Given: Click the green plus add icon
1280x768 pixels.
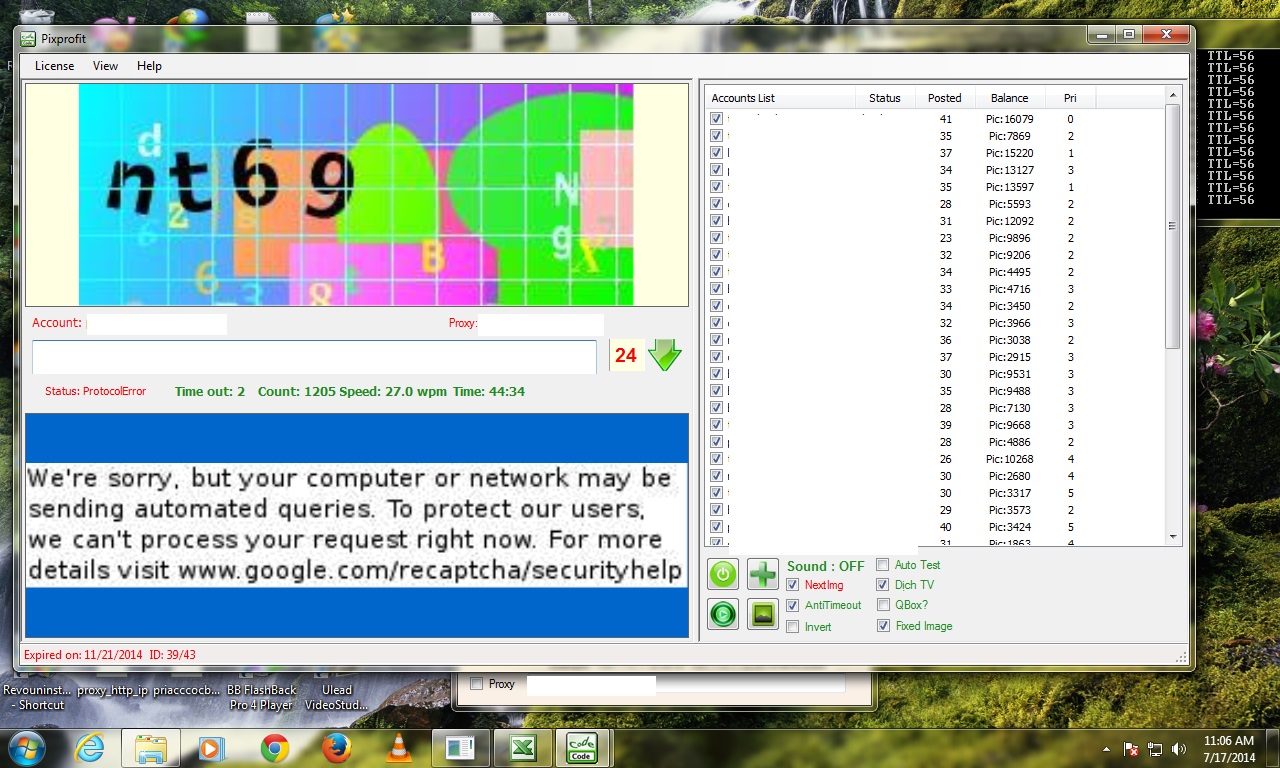Looking at the screenshot, I should pos(763,574).
